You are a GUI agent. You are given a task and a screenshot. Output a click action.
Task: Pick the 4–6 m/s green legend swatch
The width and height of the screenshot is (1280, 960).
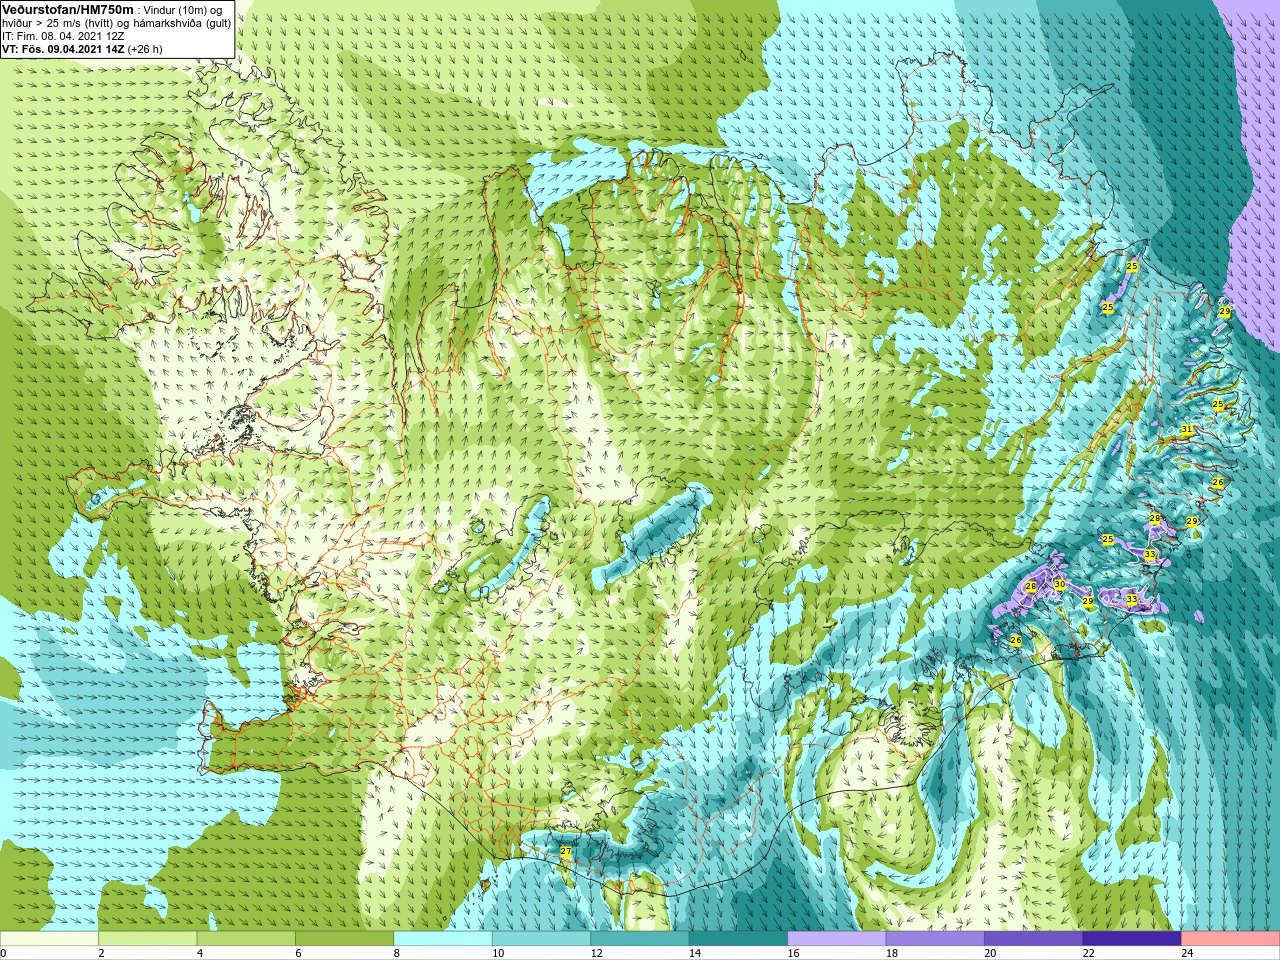click(x=246, y=938)
